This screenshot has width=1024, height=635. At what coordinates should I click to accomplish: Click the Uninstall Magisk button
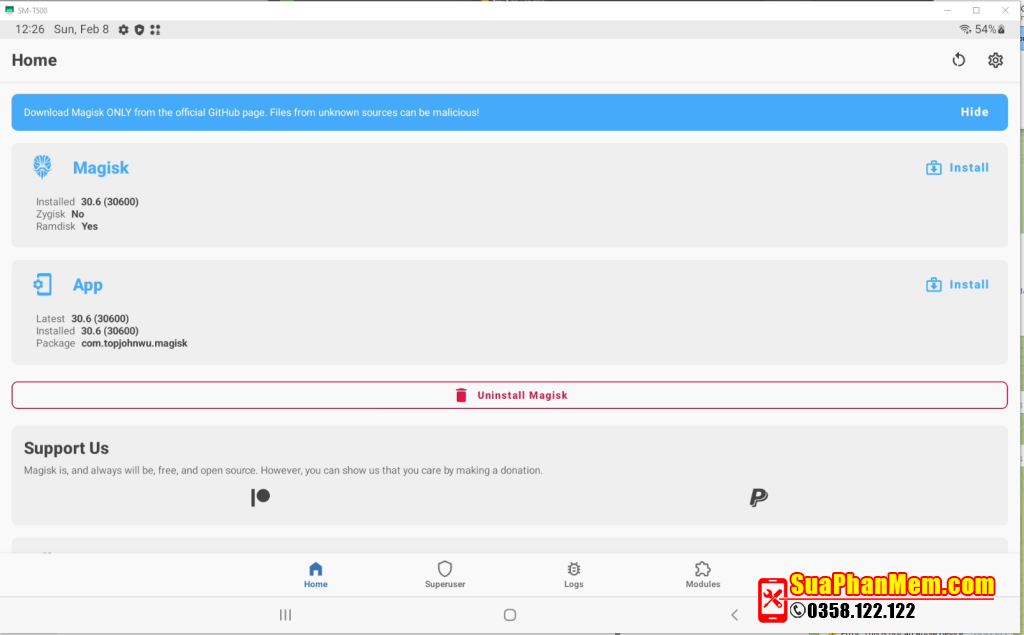tap(510, 395)
